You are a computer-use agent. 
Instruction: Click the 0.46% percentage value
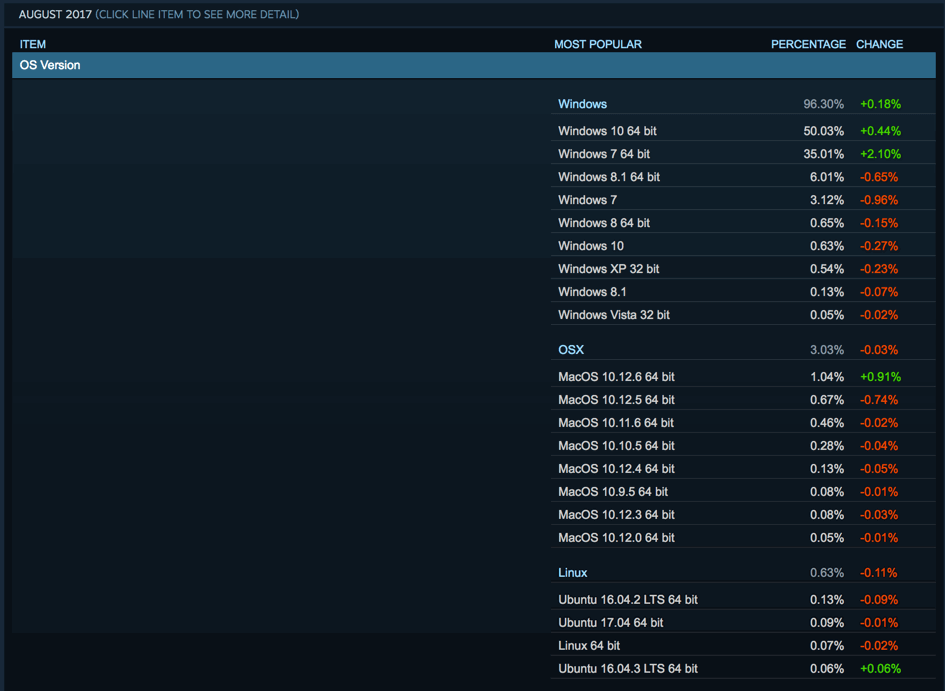(x=827, y=423)
